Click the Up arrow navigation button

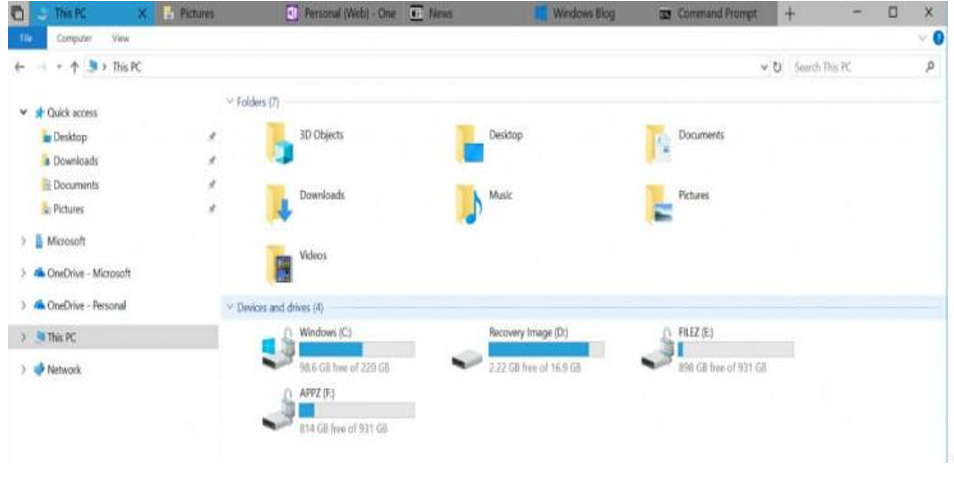(74, 67)
